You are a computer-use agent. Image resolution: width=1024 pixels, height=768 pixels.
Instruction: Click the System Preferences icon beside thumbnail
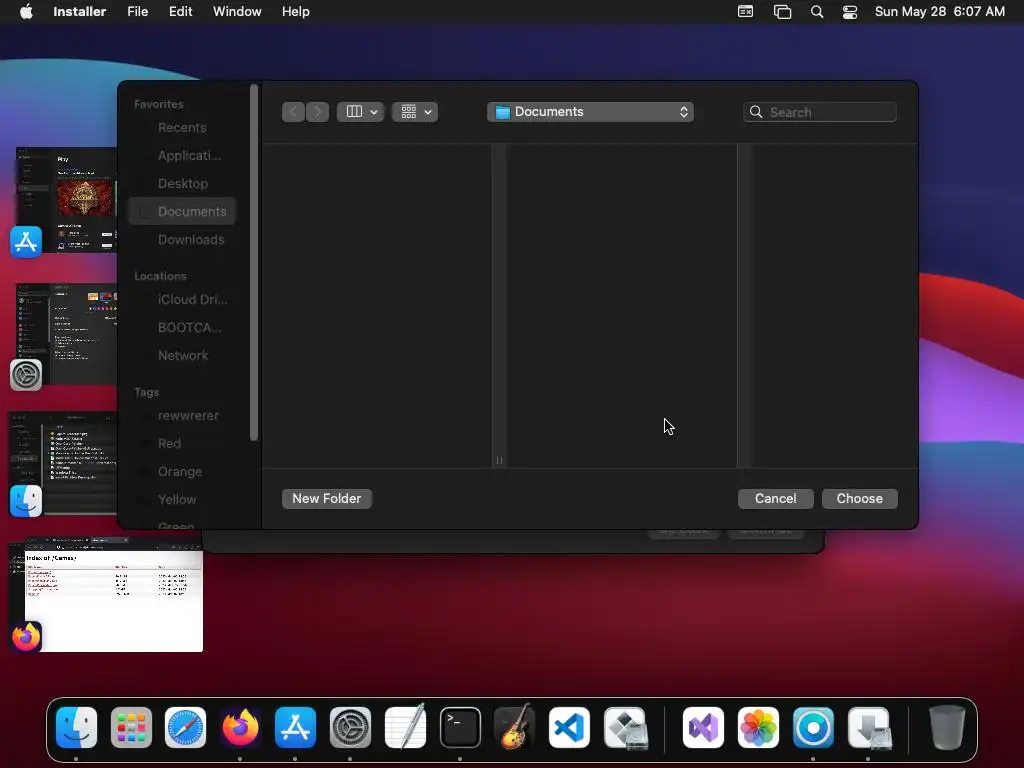[26, 375]
